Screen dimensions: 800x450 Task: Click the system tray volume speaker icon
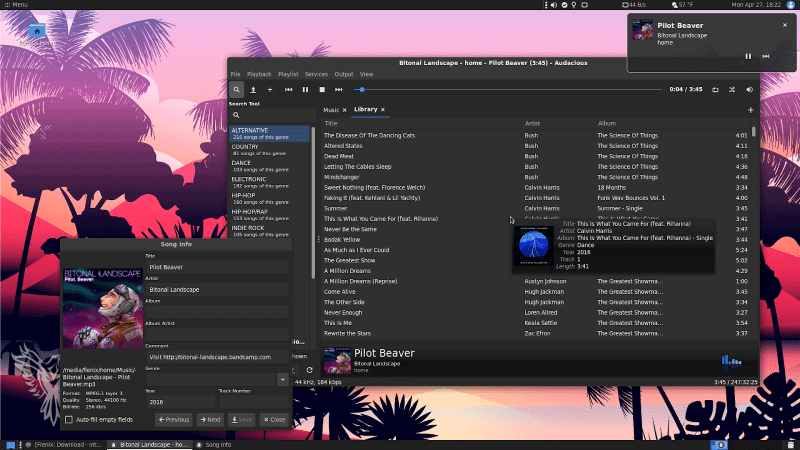click(x=554, y=5)
